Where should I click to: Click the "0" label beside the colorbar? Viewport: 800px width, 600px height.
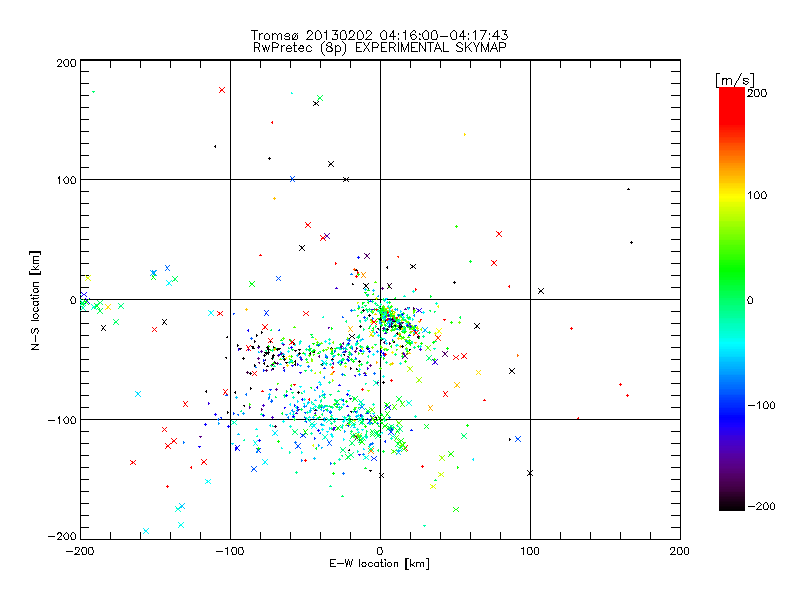coord(750,300)
